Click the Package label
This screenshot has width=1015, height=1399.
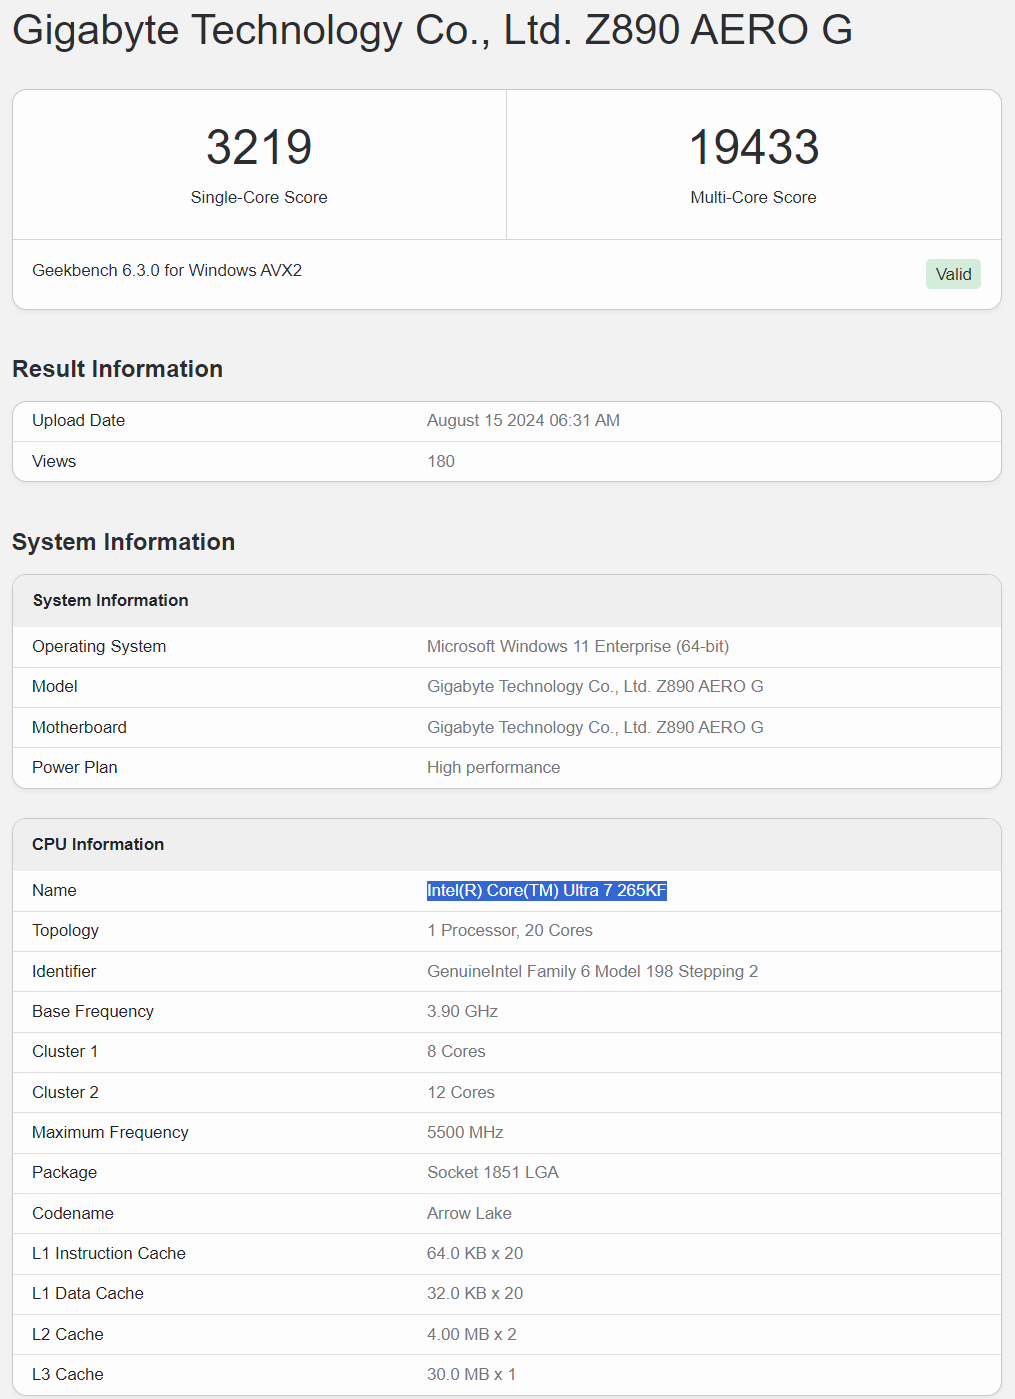click(x=64, y=1172)
